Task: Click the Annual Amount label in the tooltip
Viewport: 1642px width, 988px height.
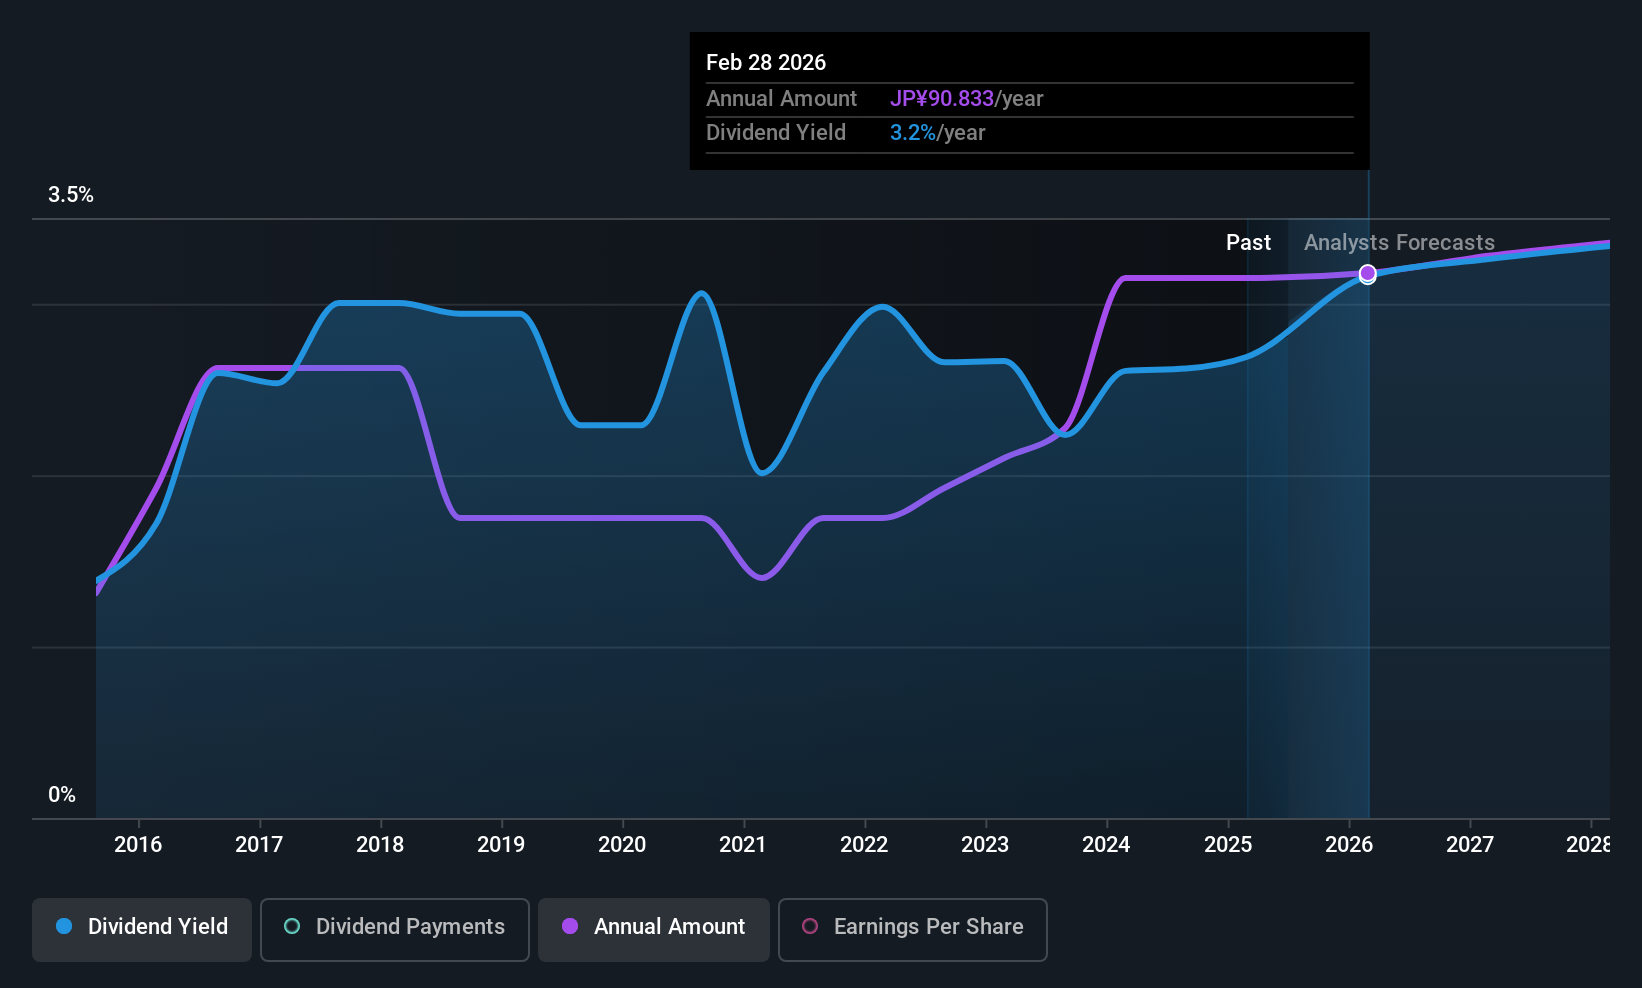Action: point(781,99)
